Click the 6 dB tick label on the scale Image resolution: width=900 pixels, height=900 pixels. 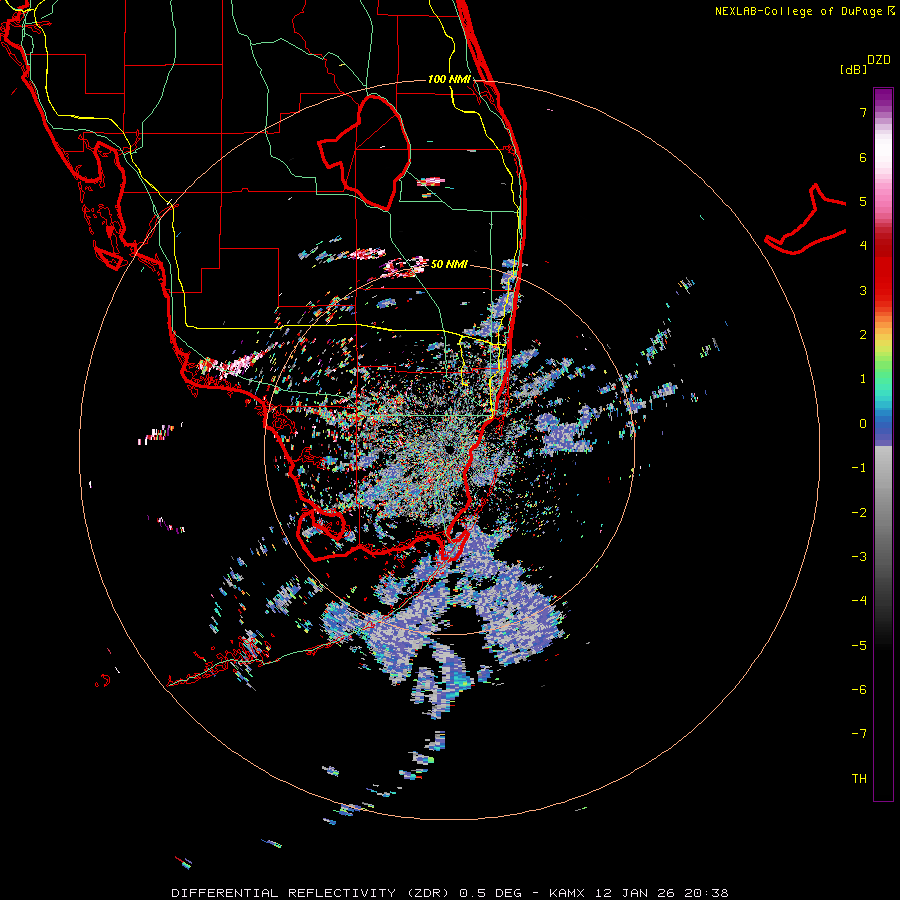pyautogui.click(x=863, y=157)
